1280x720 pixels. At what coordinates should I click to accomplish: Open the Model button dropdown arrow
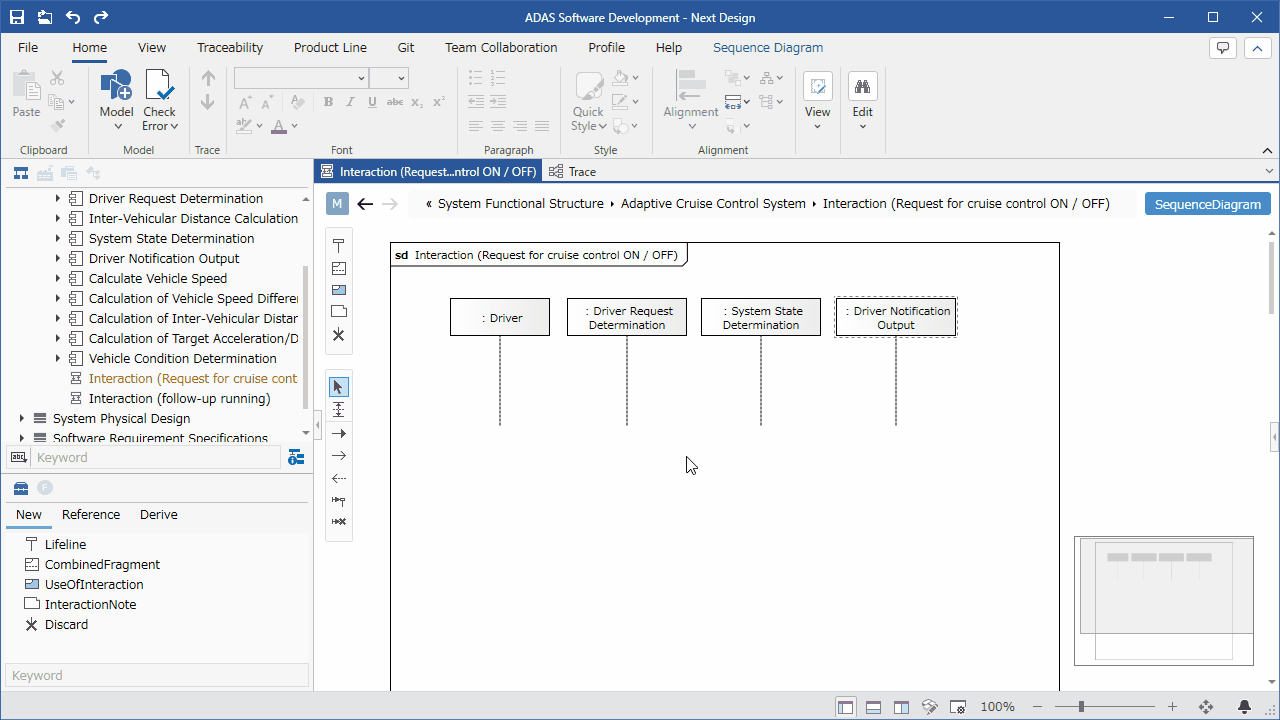117,126
